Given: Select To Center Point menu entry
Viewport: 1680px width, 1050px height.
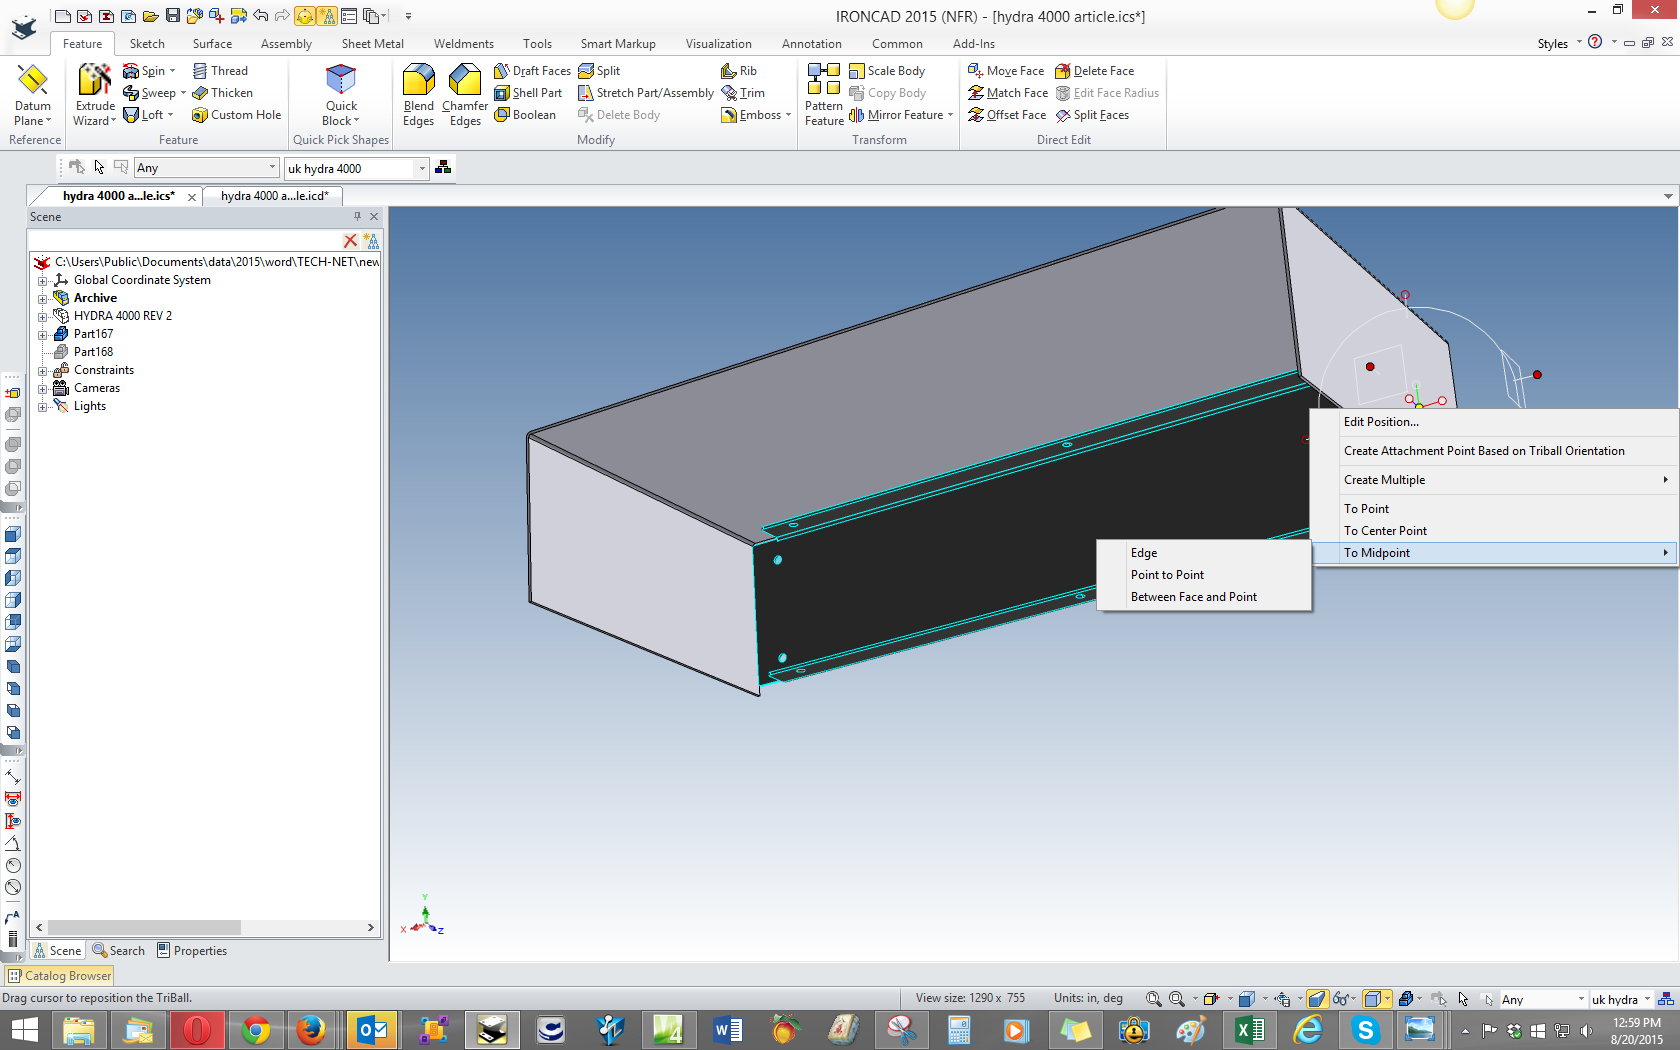Looking at the screenshot, I should click(1385, 531).
